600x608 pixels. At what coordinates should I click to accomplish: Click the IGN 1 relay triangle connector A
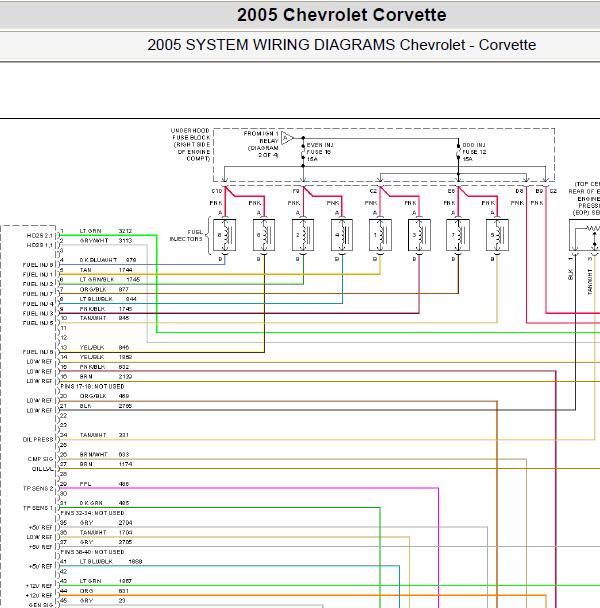pos(287,138)
